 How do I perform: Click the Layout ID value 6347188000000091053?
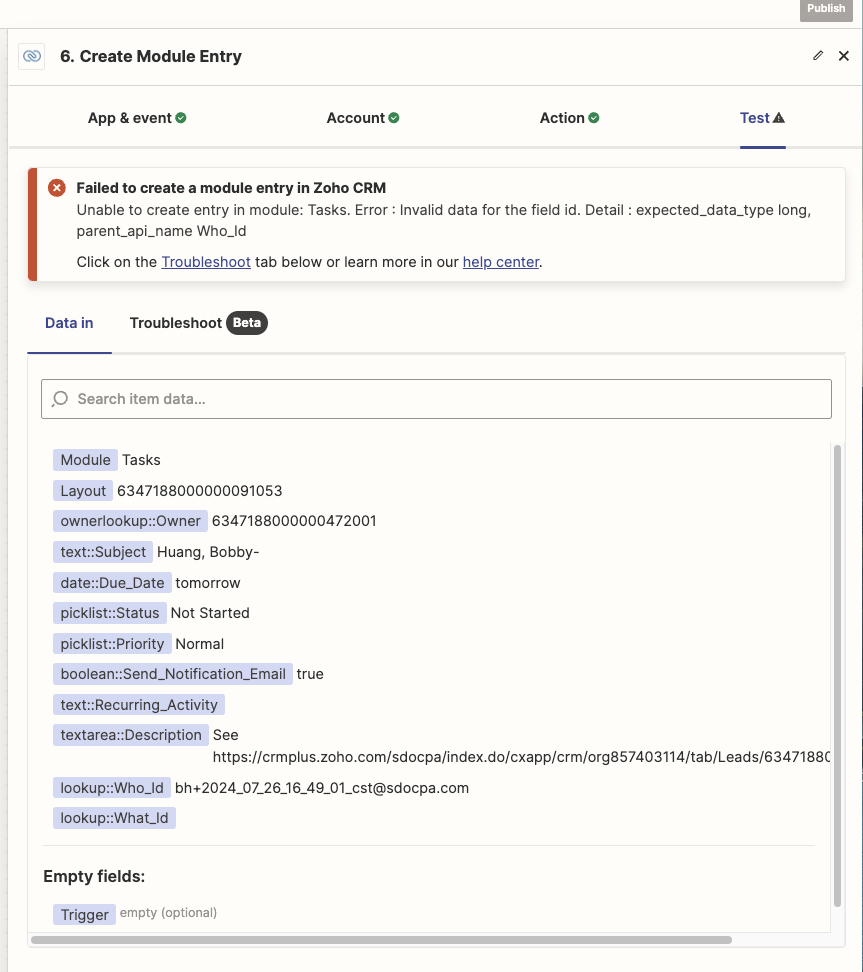coord(200,491)
